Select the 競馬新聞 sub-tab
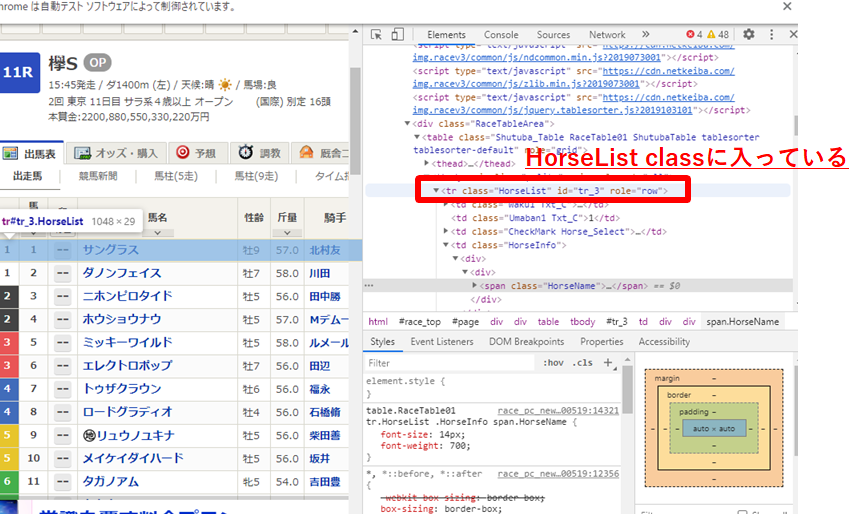This screenshot has width=864, height=514. [x=98, y=176]
